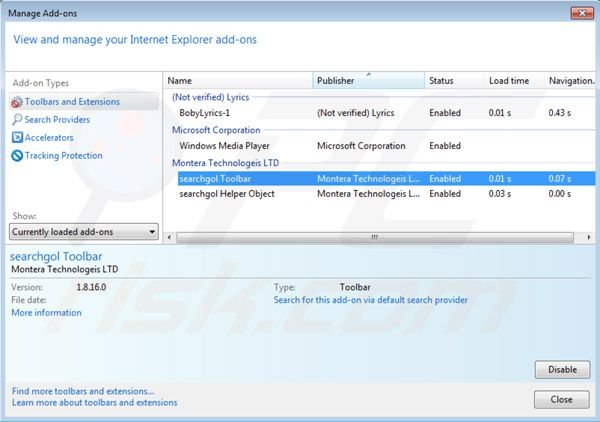Click the 0.43 s navigation time value

coord(559,113)
